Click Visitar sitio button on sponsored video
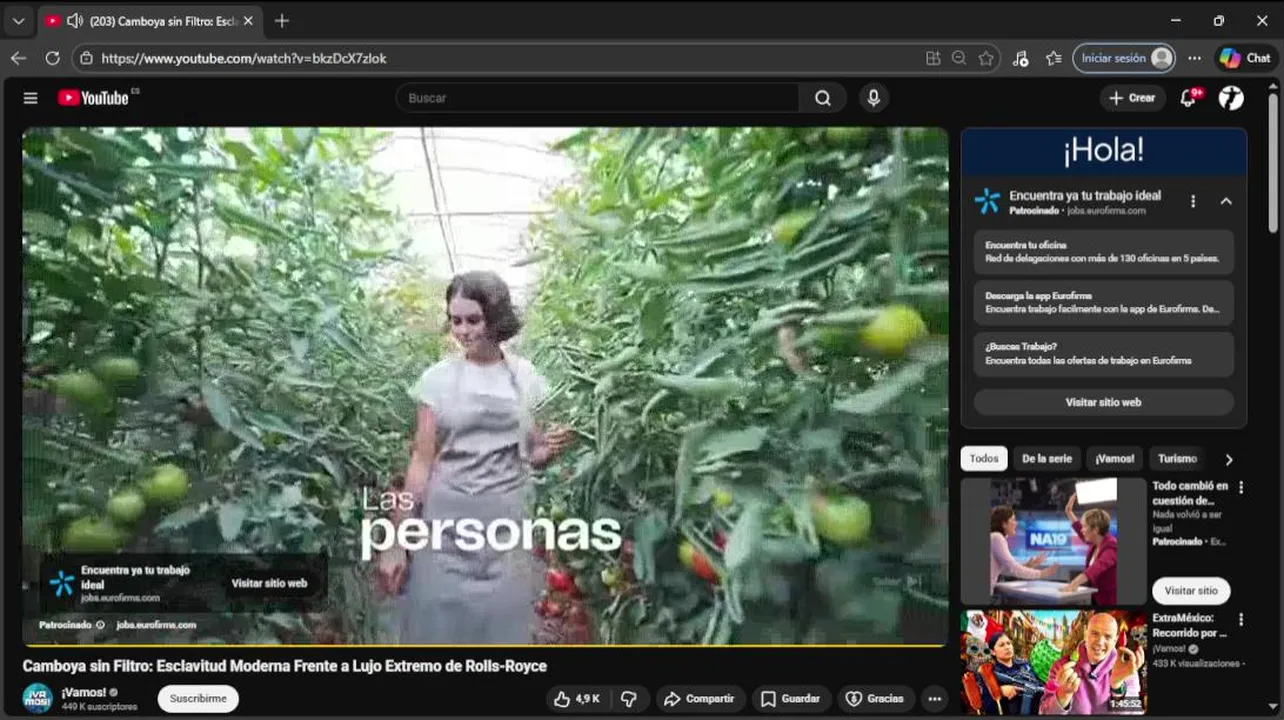 [1191, 590]
